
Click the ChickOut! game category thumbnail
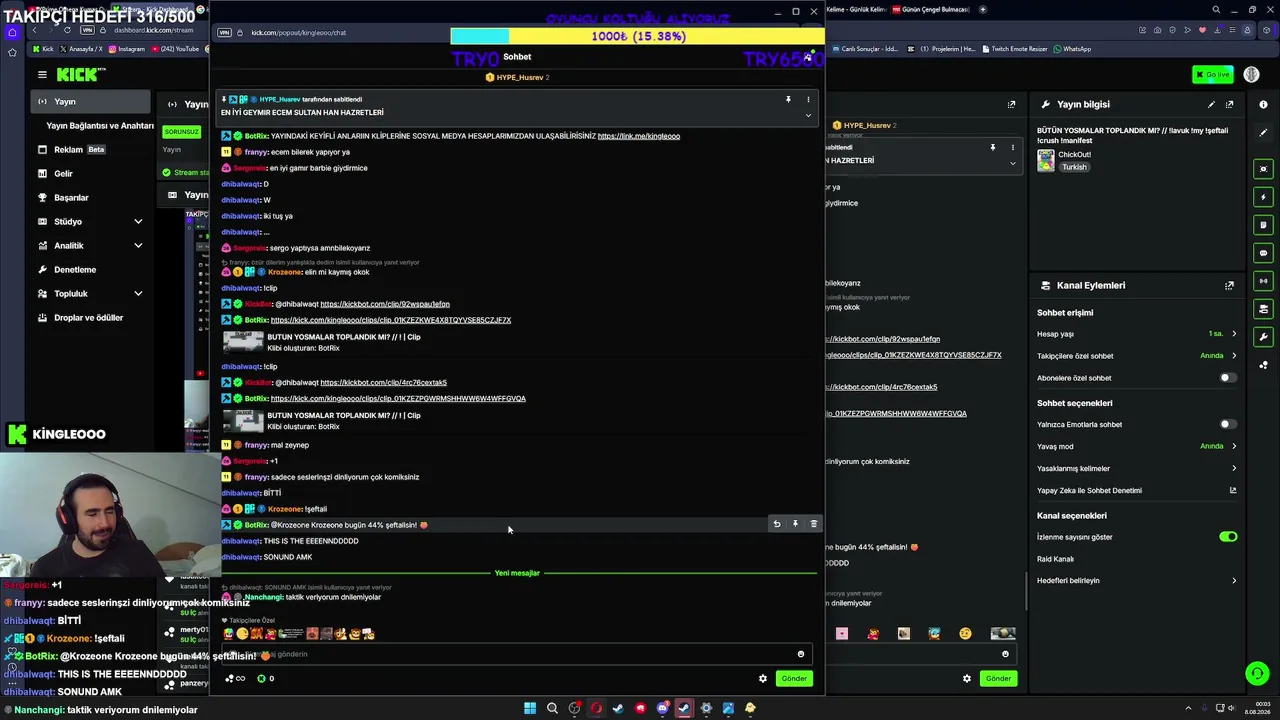pyautogui.click(x=1046, y=161)
